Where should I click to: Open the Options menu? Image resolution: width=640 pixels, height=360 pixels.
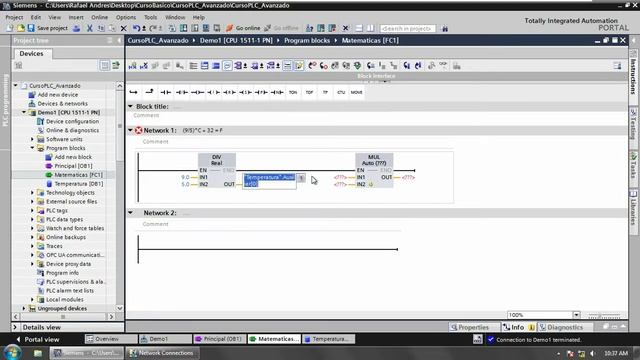tap(126, 17)
